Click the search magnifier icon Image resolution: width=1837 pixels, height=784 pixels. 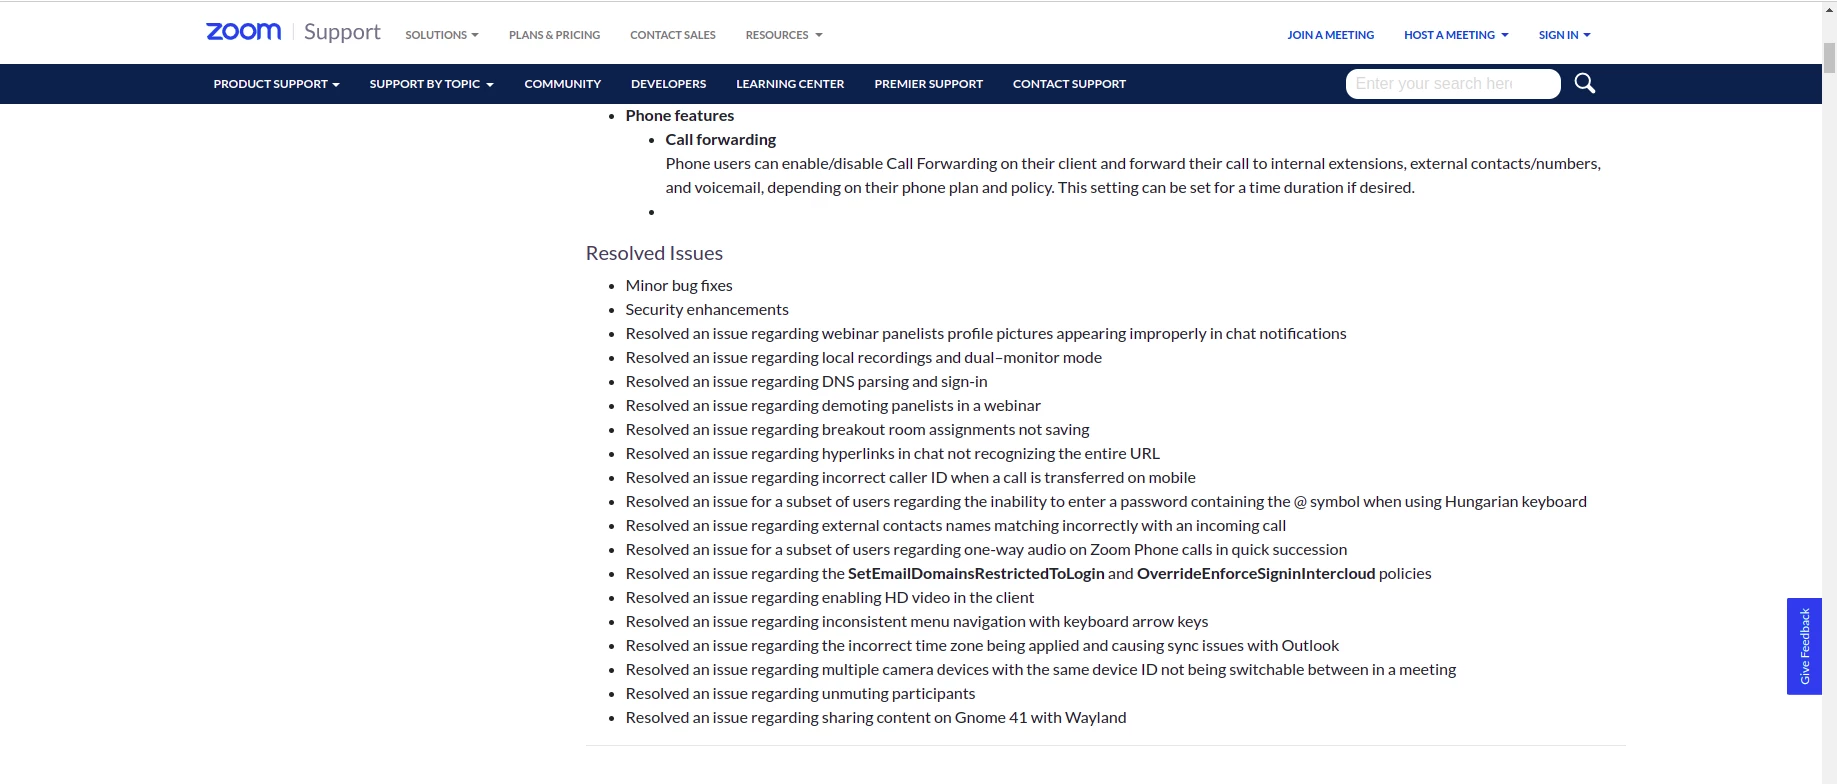pos(1584,83)
